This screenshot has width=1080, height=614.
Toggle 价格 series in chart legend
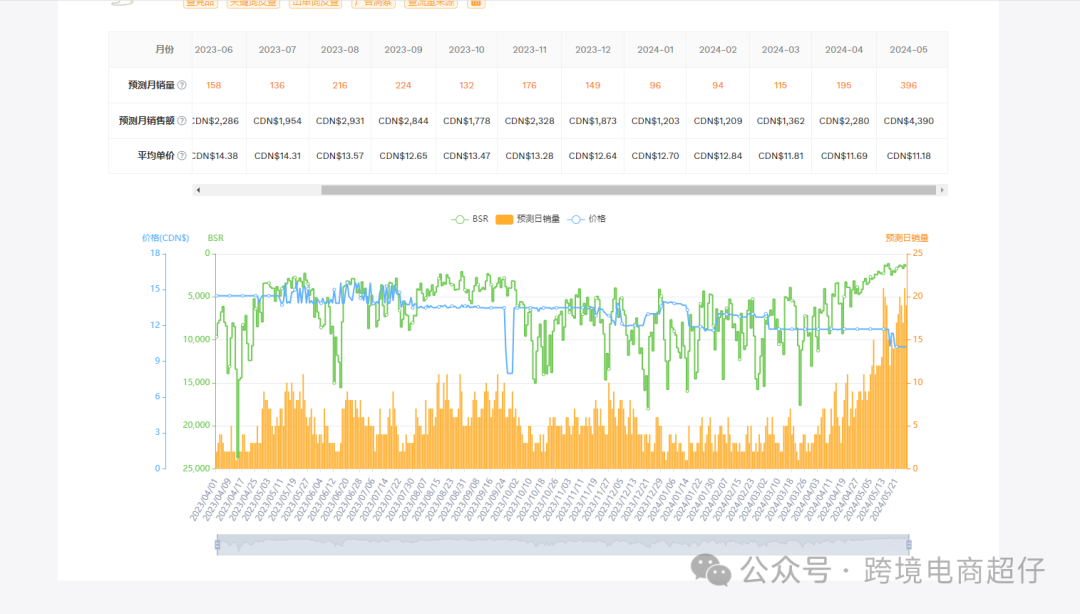[587, 218]
